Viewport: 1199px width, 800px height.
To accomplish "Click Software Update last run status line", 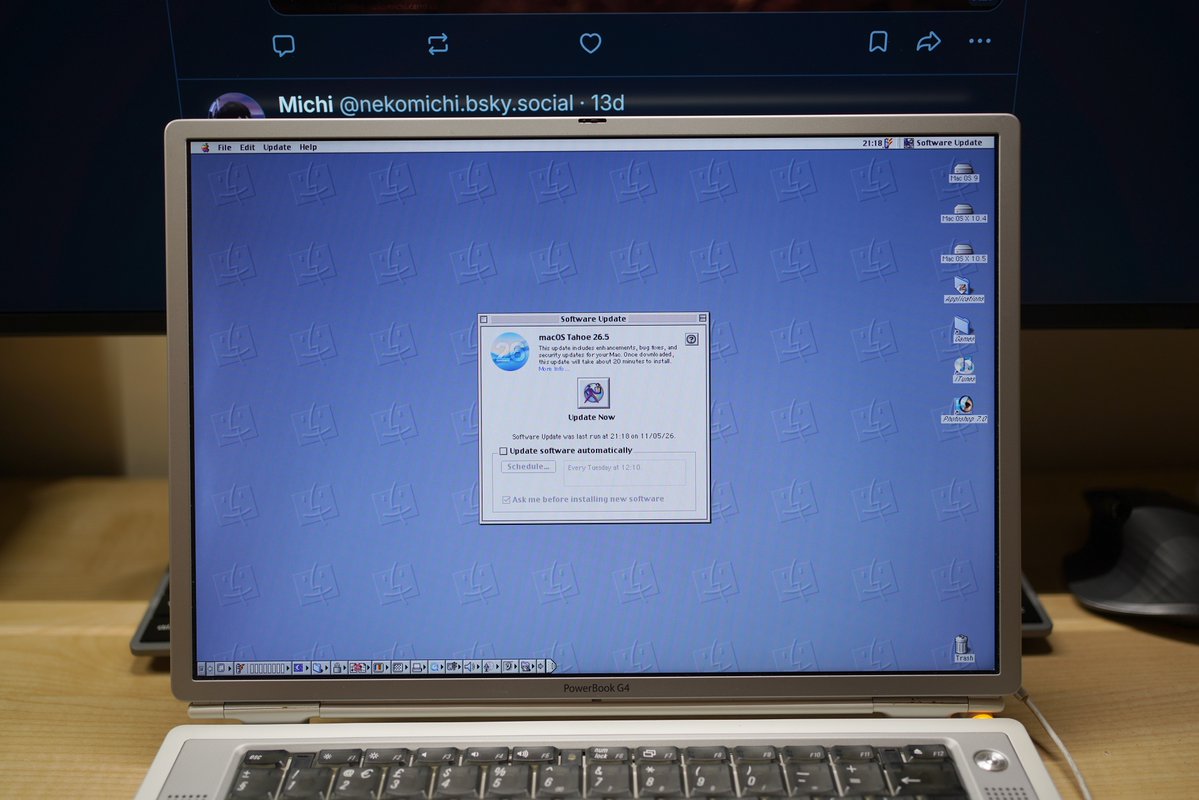I will pyautogui.click(x=593, y=436).
